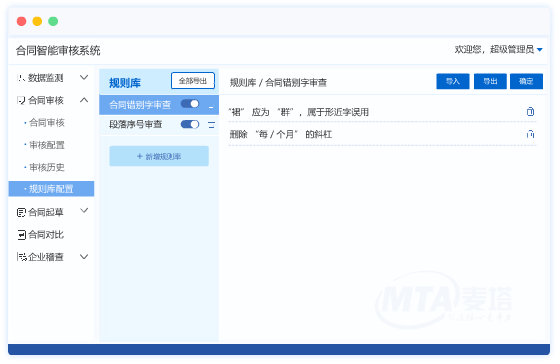Expand the 企业稽查 menu chevron

(84, 257)
